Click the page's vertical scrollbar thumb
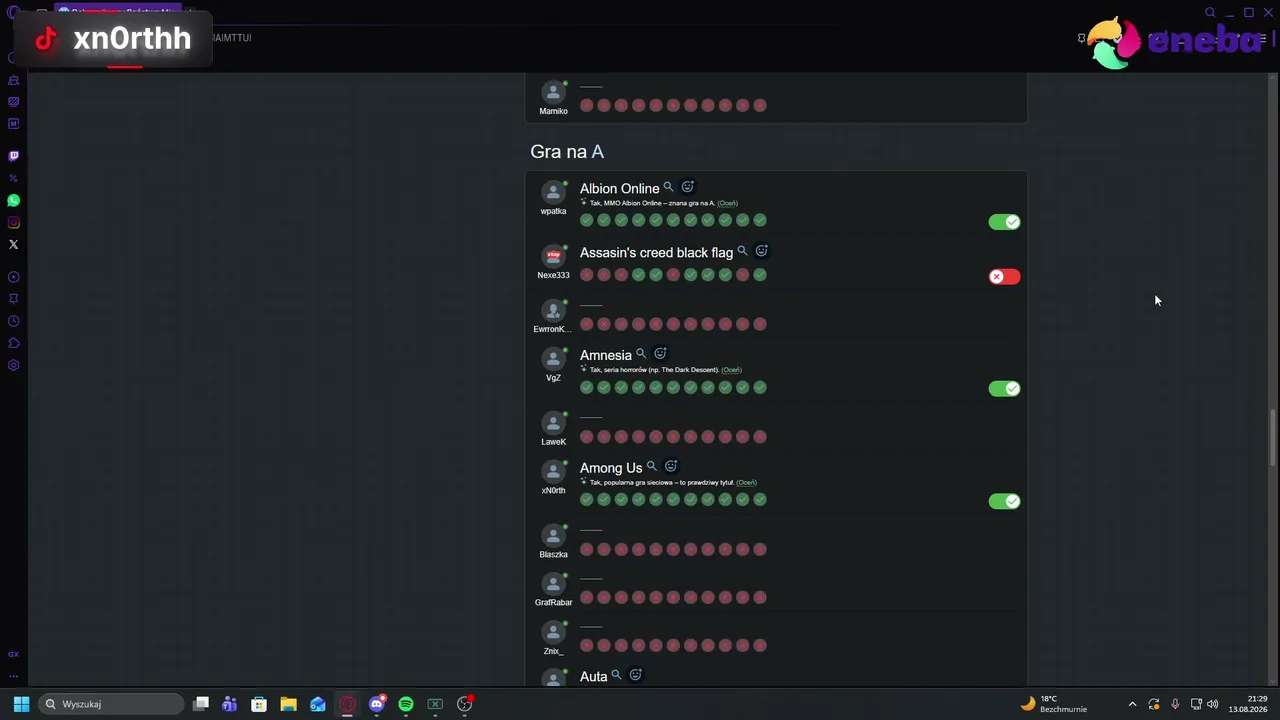This screenshot has height=720, width=1280. pyautogui.click(x=1273, y=437)
